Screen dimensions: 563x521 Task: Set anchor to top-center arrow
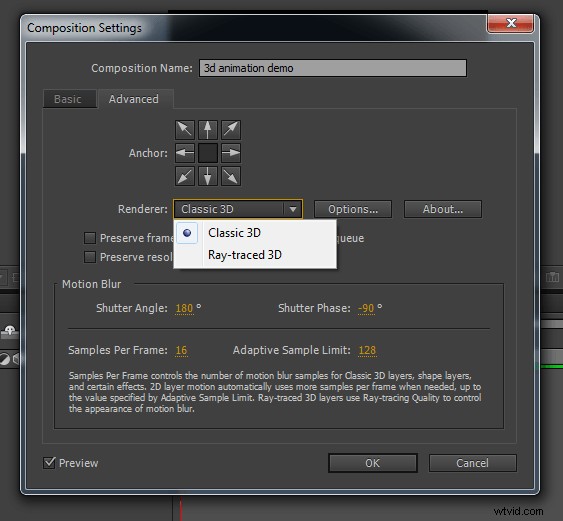click(x=208, y=130)
